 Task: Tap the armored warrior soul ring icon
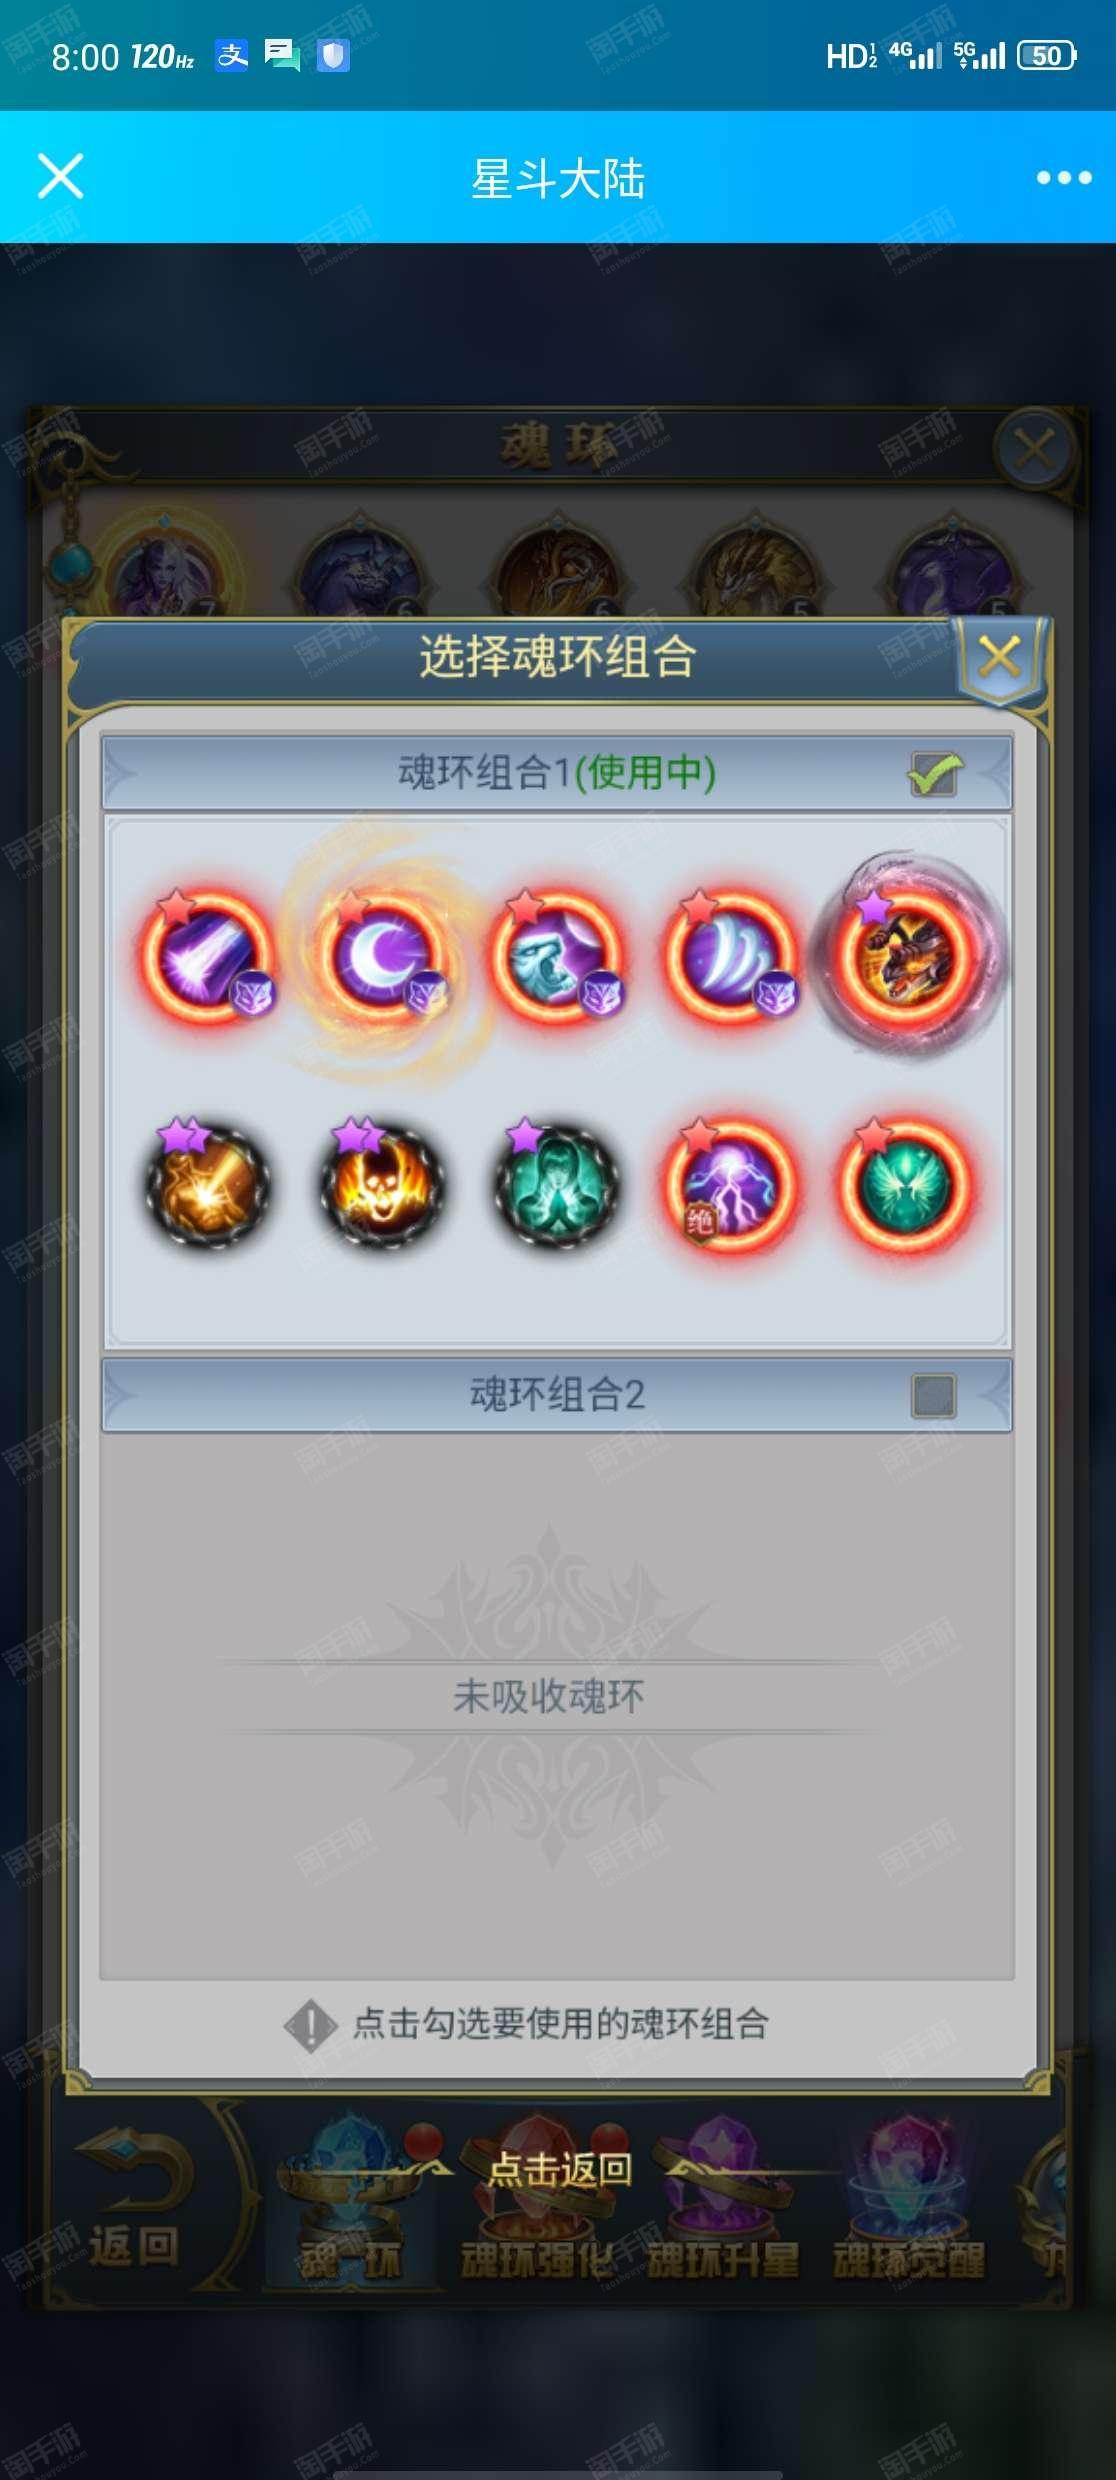coord(907,955)
